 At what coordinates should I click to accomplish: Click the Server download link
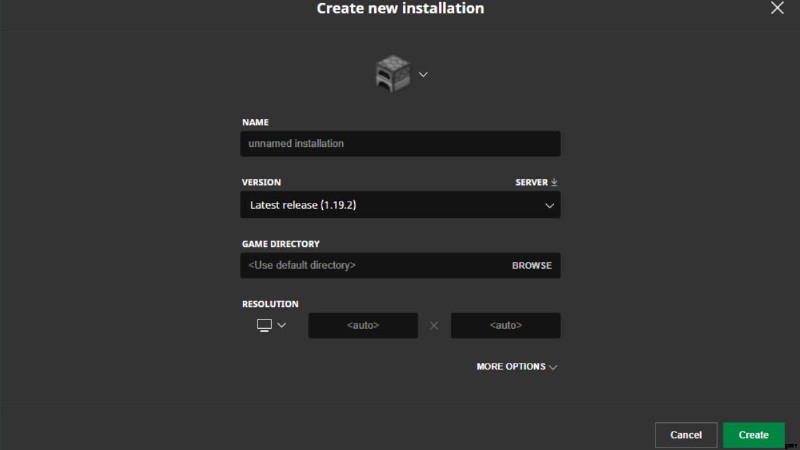[536, 182]
